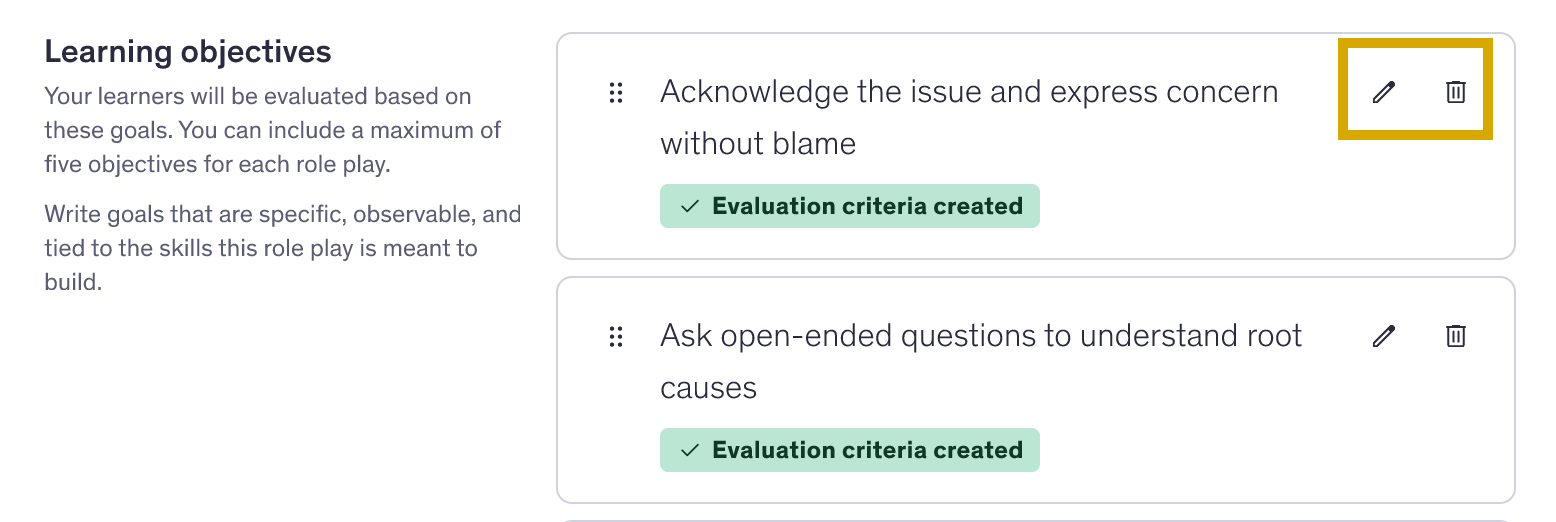Click checkmark icon in first Evaluation criteria badge
This screenshot has width=1556, height=522.
tap(689, 206)
